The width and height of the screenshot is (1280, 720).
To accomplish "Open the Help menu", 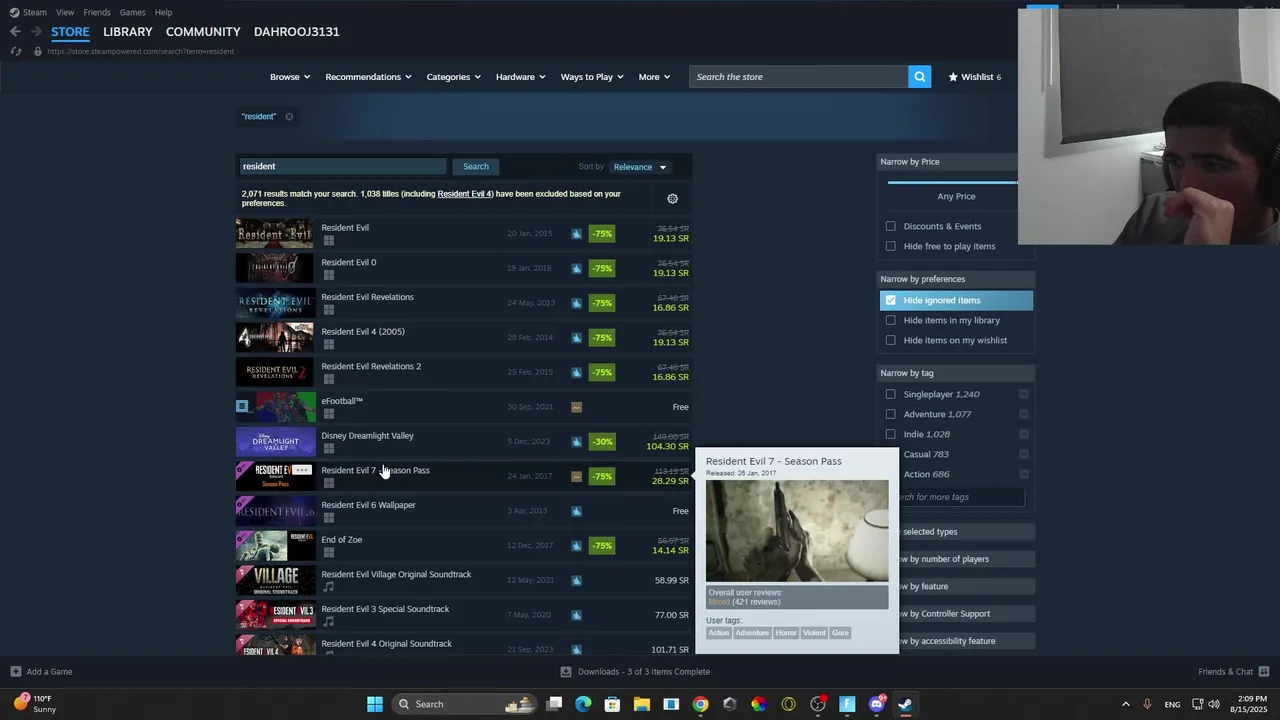I will [x=163, y=12].
